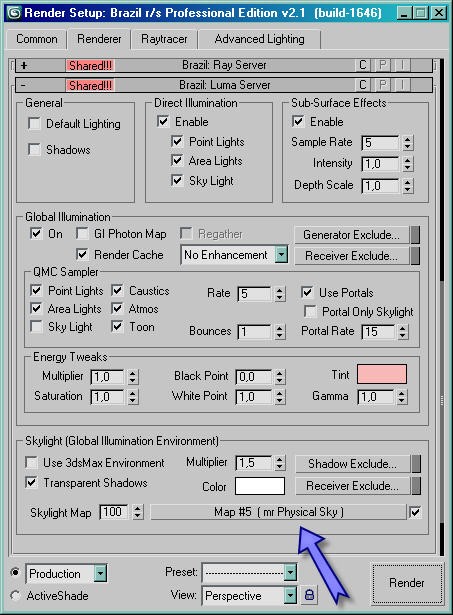Enable Sky Light in QMC Sampler
Viewport: 453px width, 615px height.
(x=36, y=327)
